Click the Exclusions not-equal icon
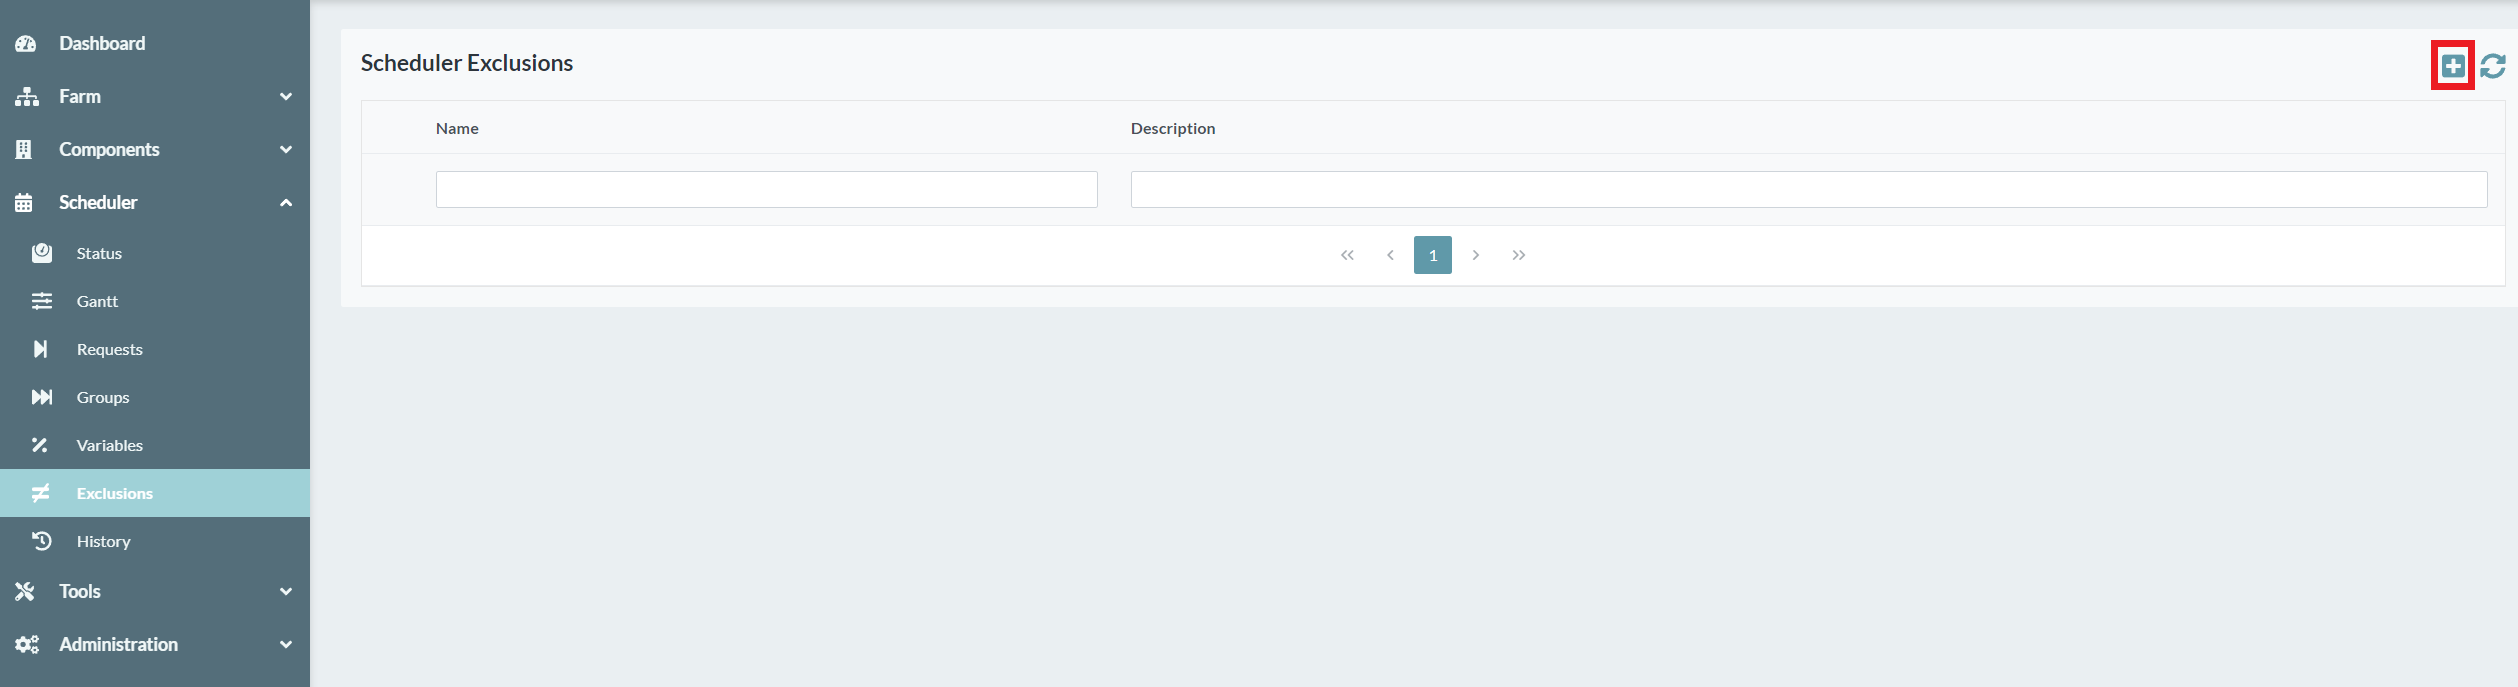This screenshot has height=687, width=2518. click(41, 493)
